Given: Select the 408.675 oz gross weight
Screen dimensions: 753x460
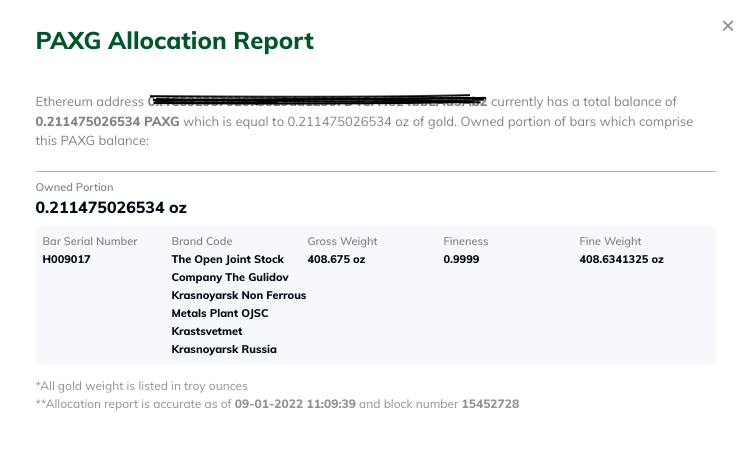Looking at the screenshot, I should [336, 259].
